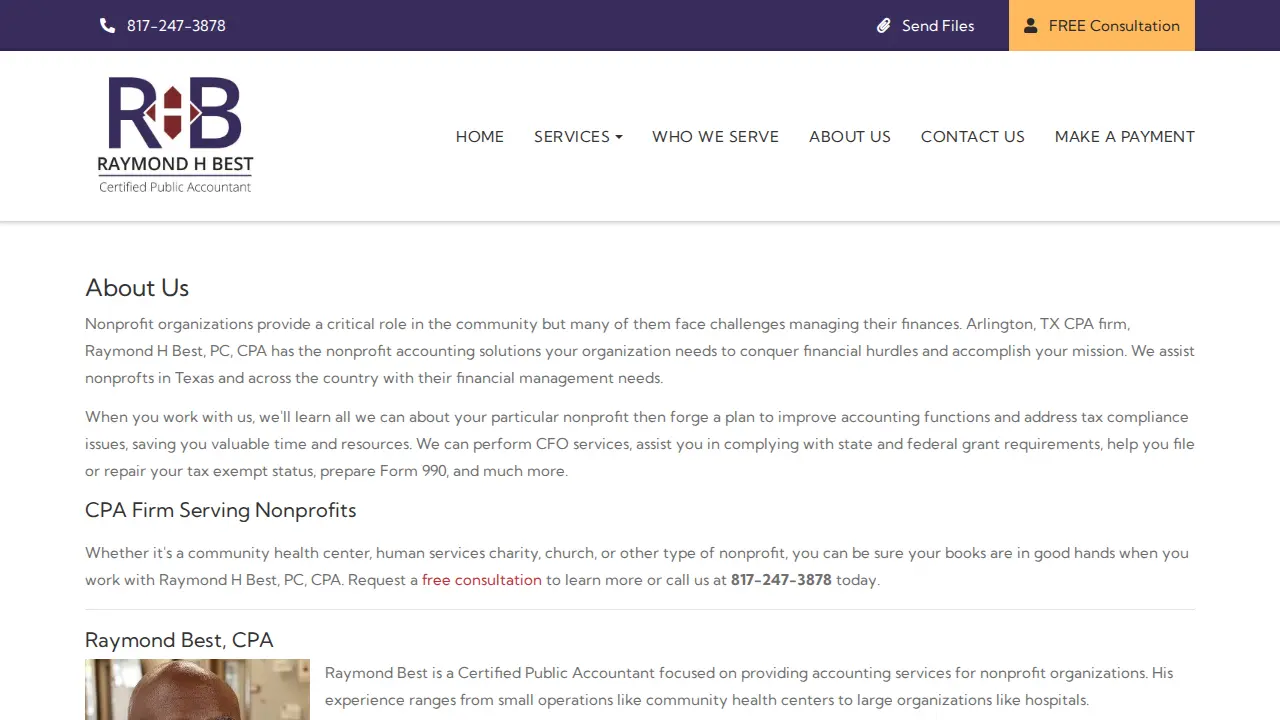Follow the red free consultation link

pos(482,580)
